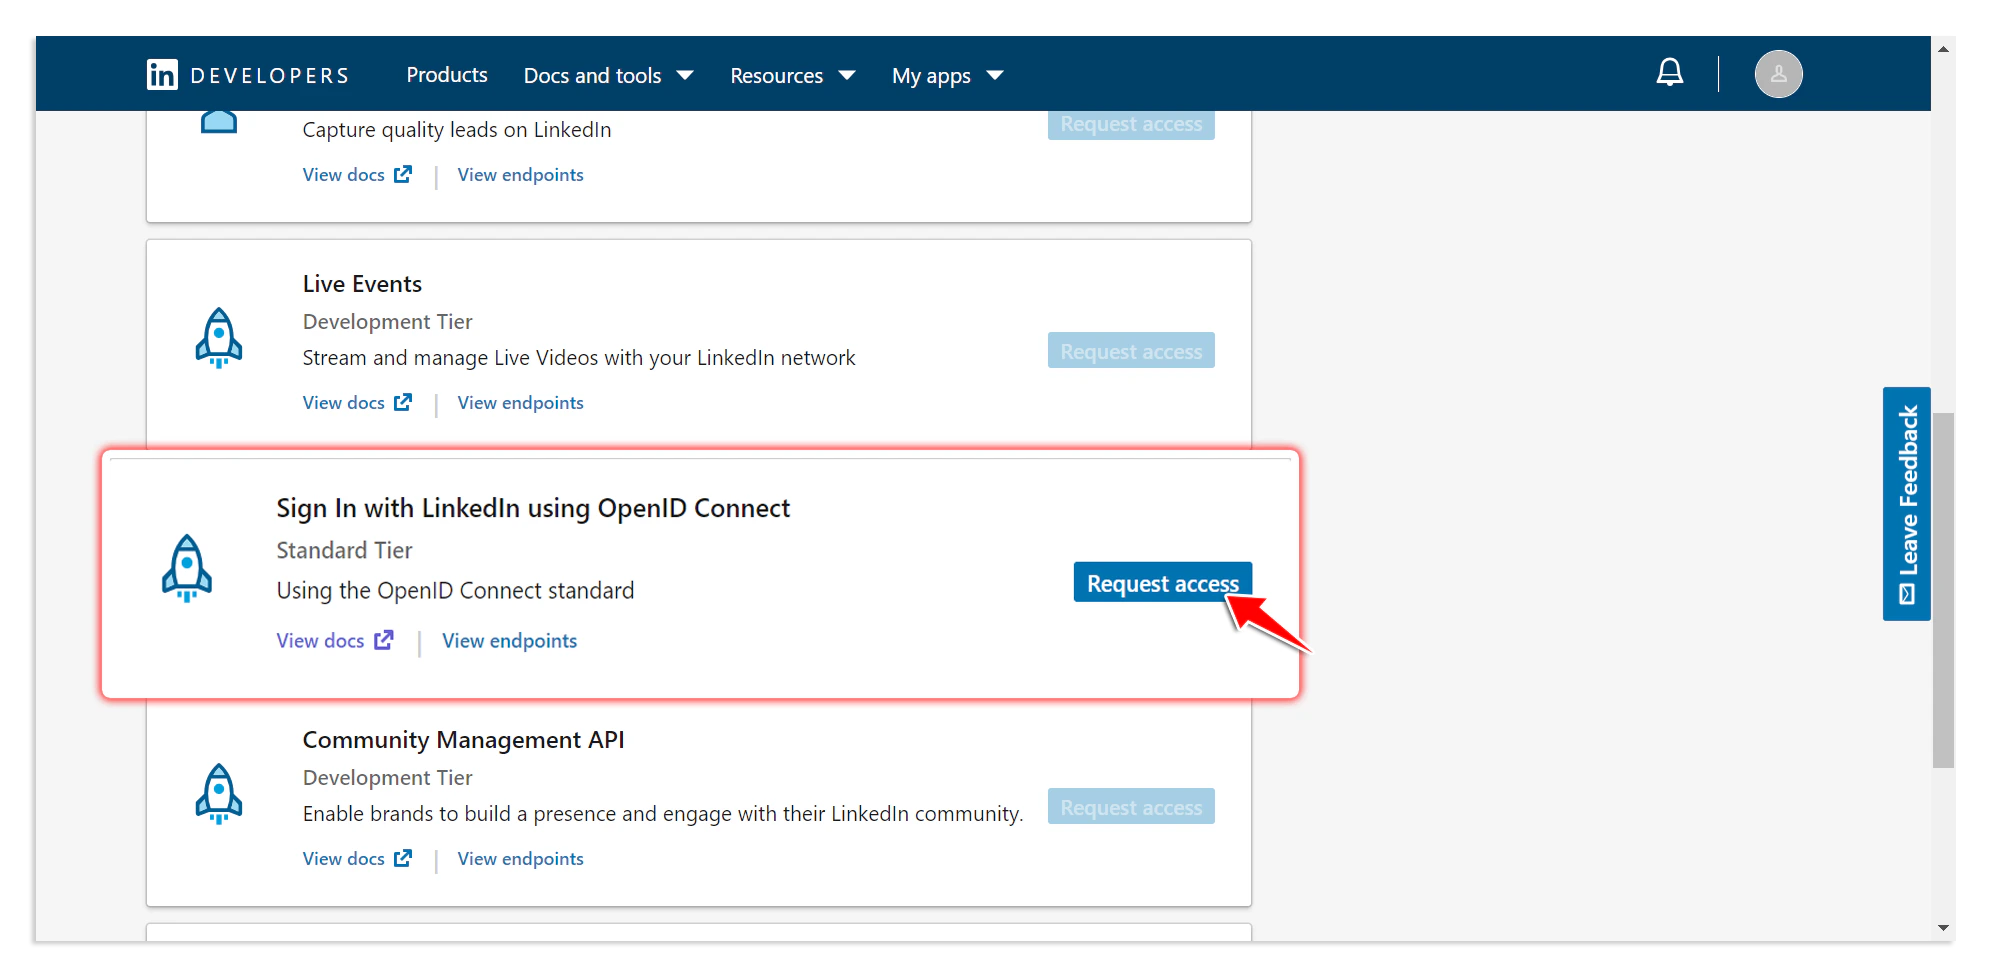Request access to the Live Events product
Screen dimensions: 1992x977
tap(1130, 350)
